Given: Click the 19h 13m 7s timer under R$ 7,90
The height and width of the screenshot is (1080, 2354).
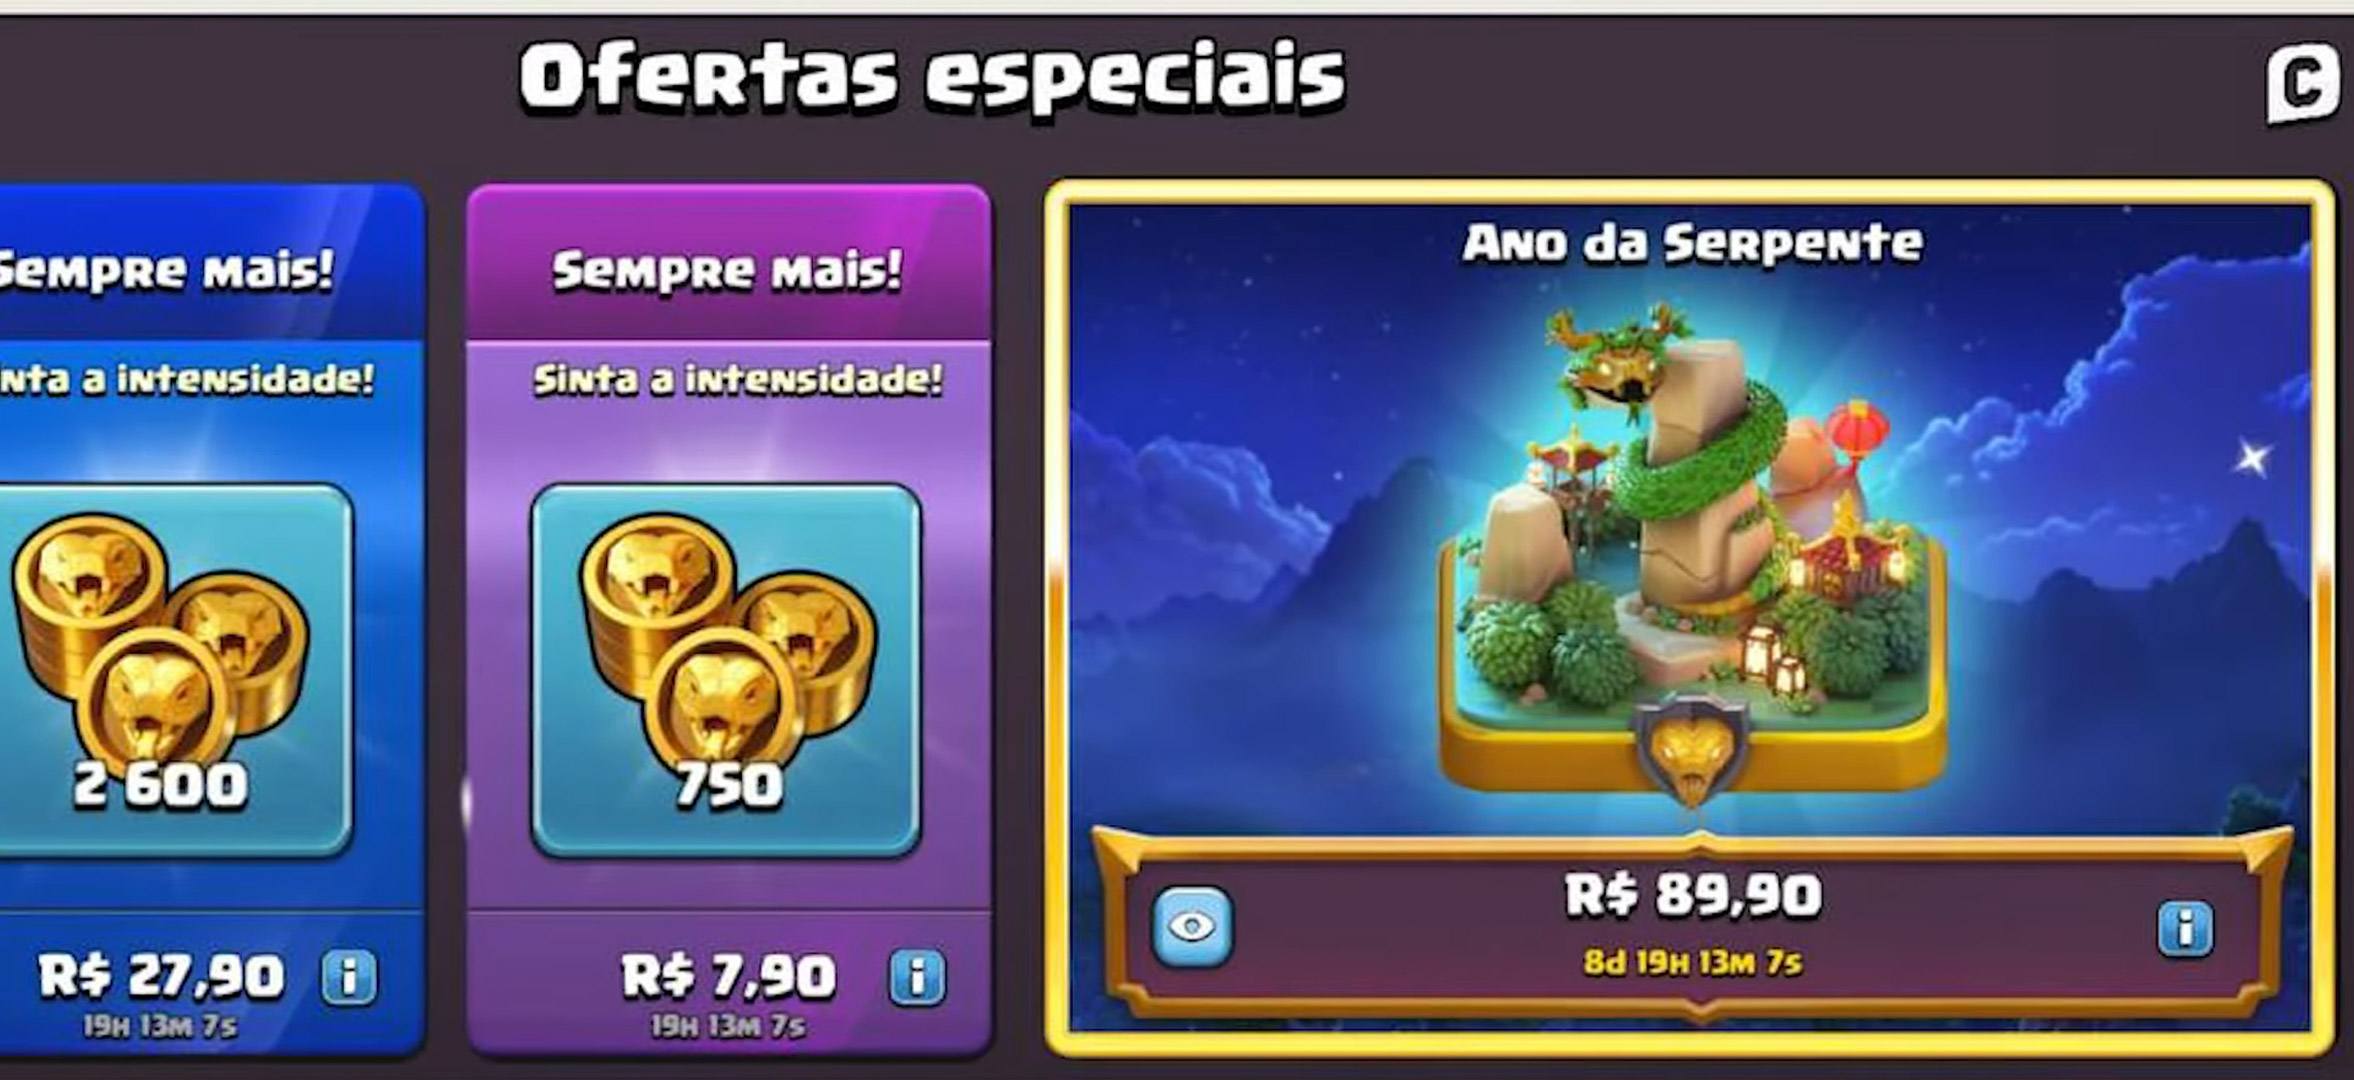Looking at the screenshot, I should 728,1026.
